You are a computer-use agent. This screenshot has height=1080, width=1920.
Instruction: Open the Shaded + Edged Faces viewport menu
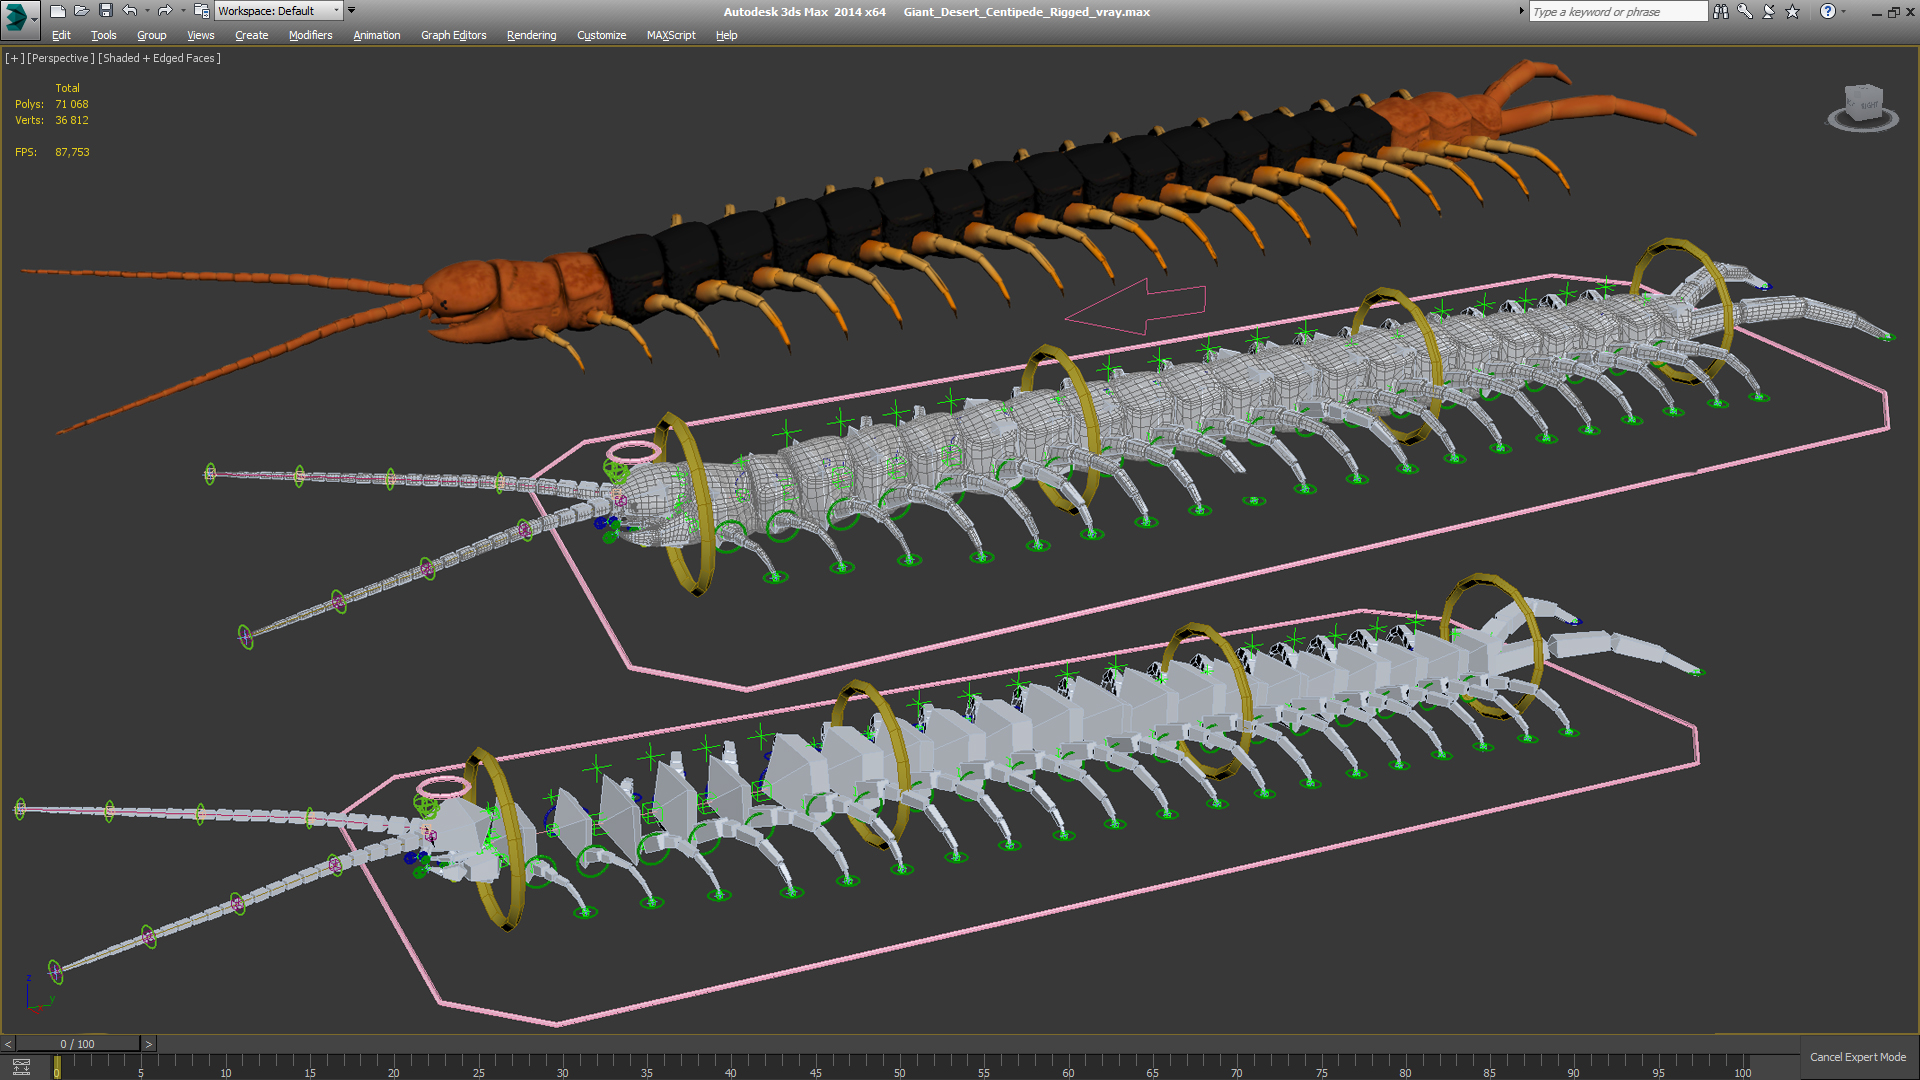coord(159,58)
